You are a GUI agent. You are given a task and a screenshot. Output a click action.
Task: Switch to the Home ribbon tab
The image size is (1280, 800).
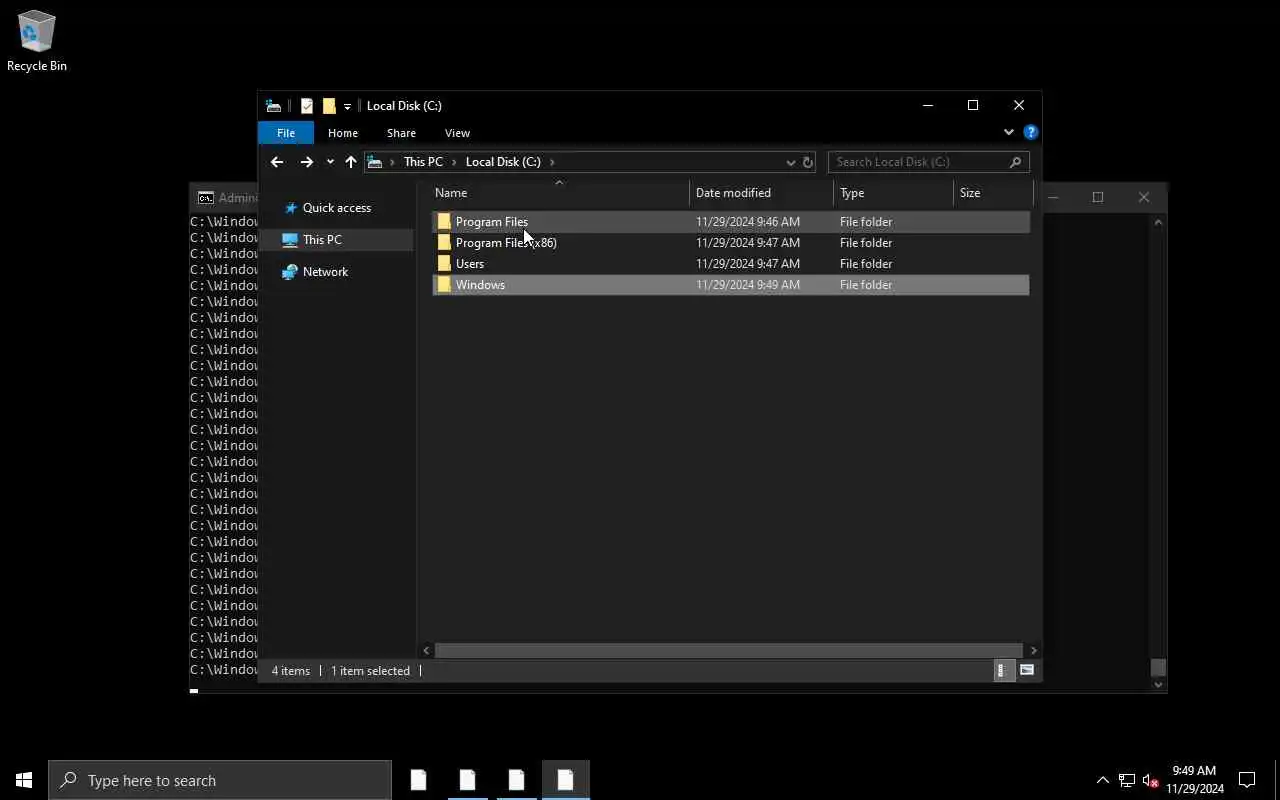[343, 133]
